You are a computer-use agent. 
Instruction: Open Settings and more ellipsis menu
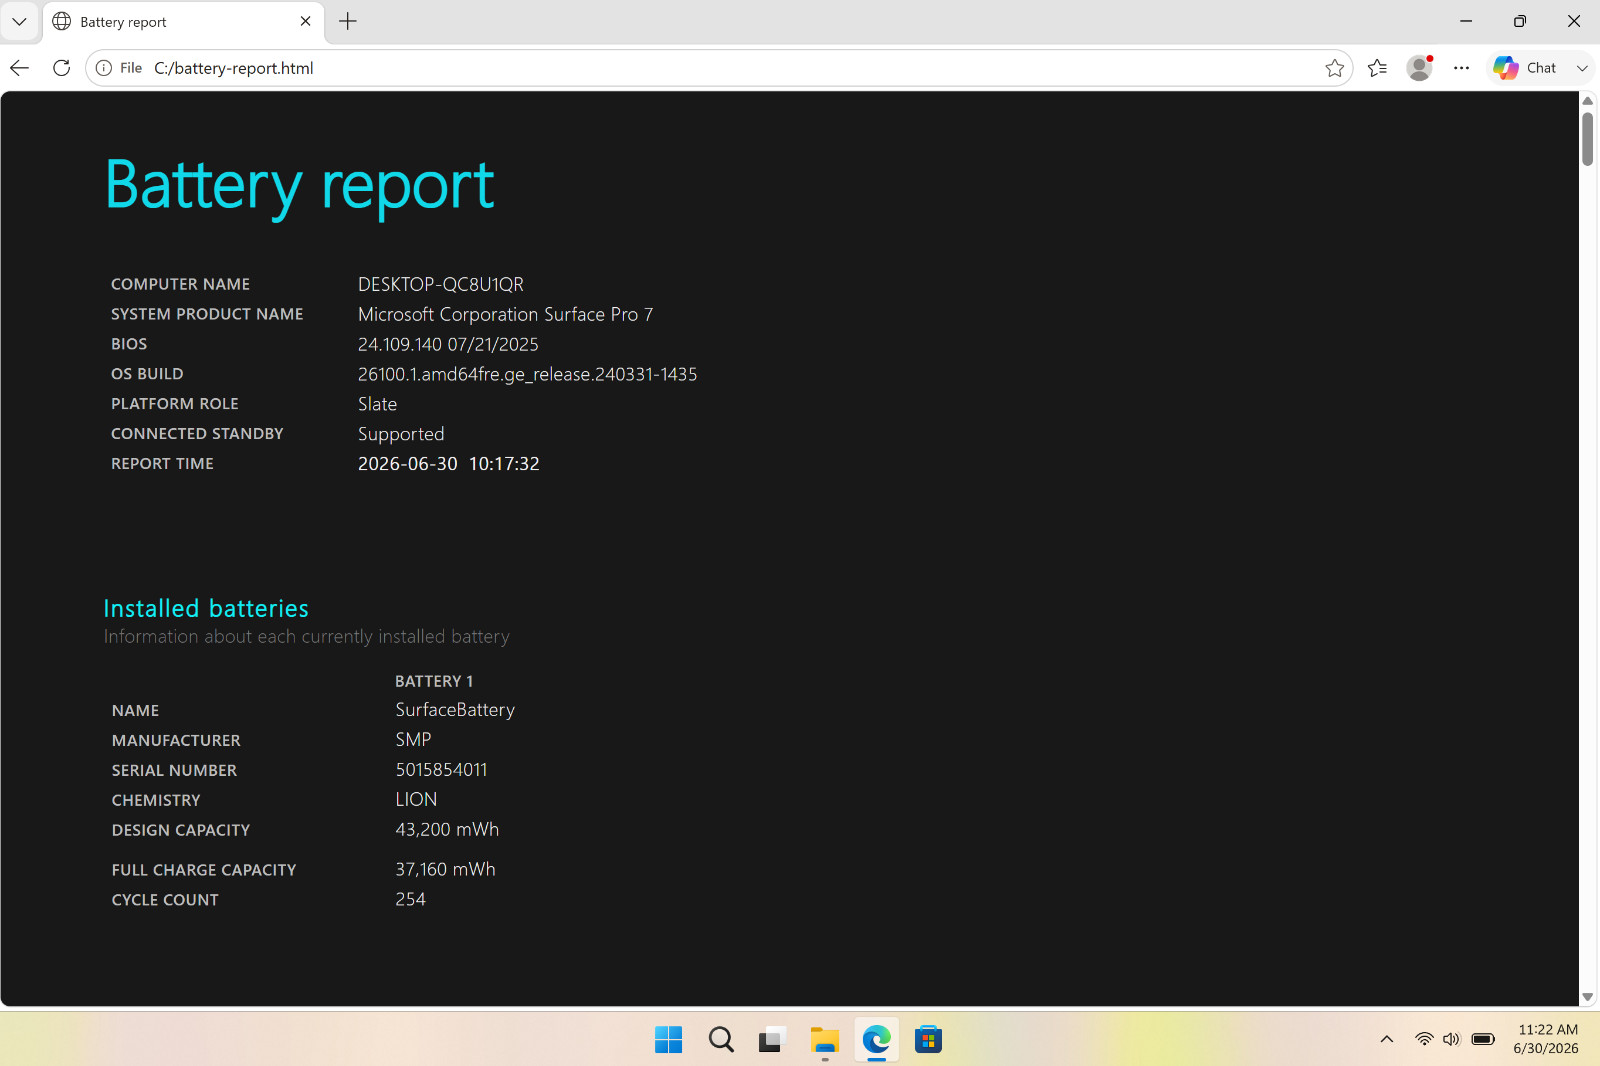(x=1461, y=68)
